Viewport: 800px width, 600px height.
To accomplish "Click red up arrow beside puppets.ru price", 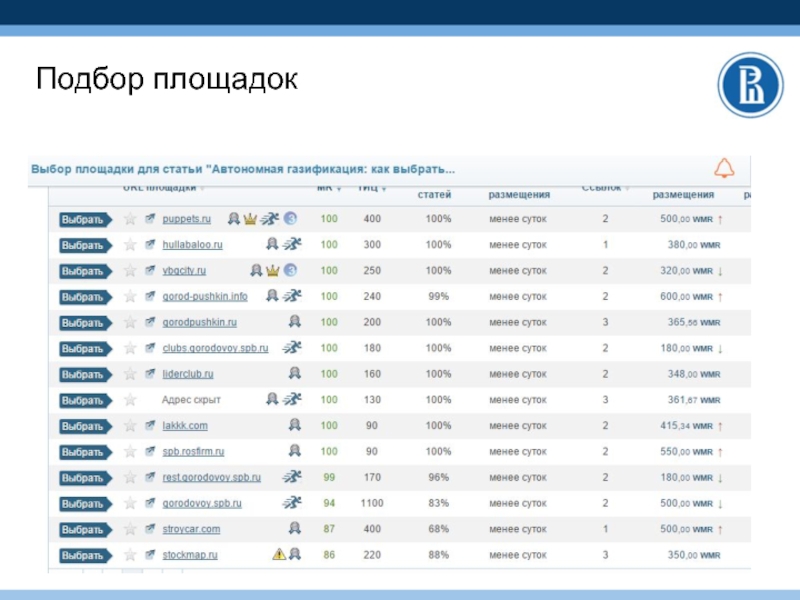I will (720, 219).
